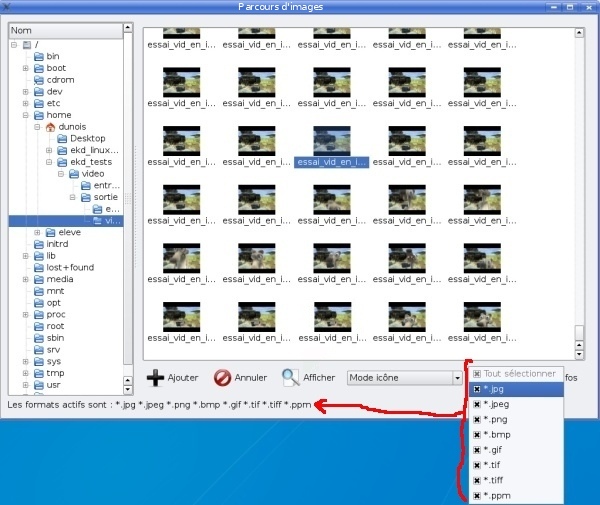The width and height of the screenshot is (600, 505).
Task: Toggle the *.gif format checkbox
Action: 477,450
